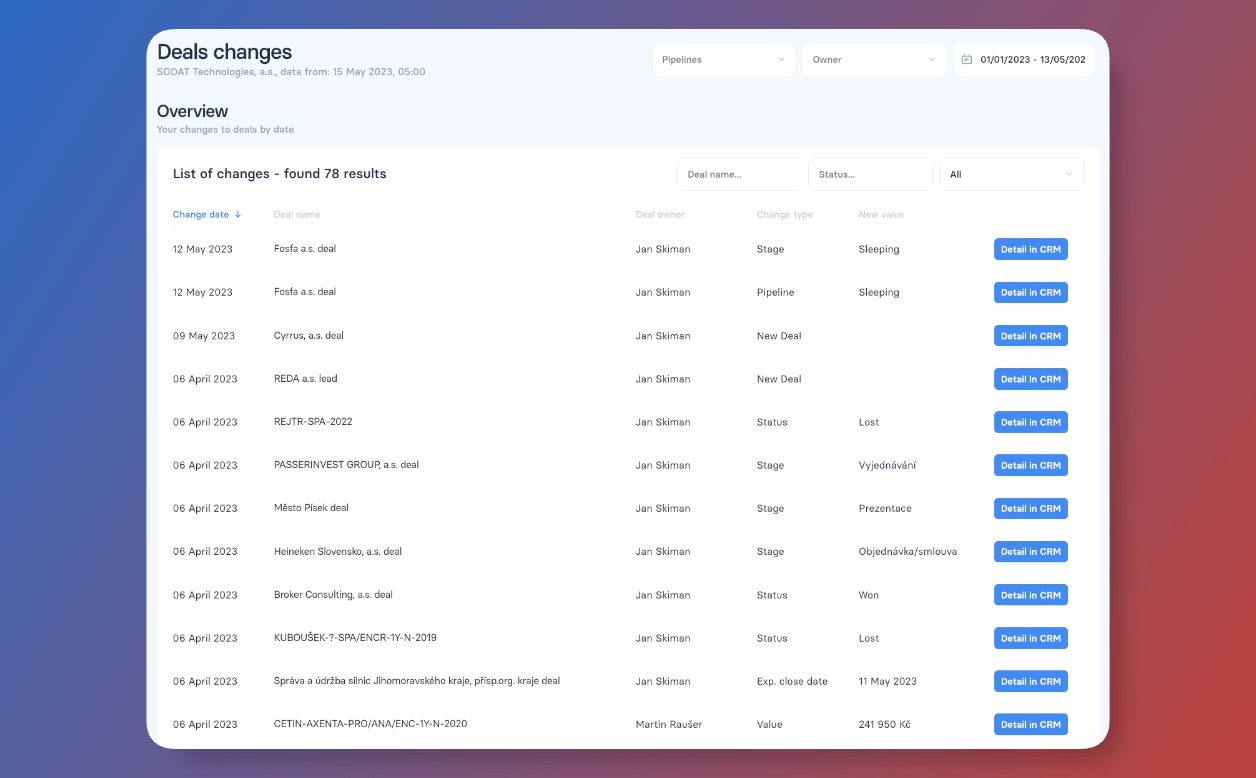This screenshot has width=1256, height=778.
Task: Click the New value column header
Action: [x=881, y=214]
